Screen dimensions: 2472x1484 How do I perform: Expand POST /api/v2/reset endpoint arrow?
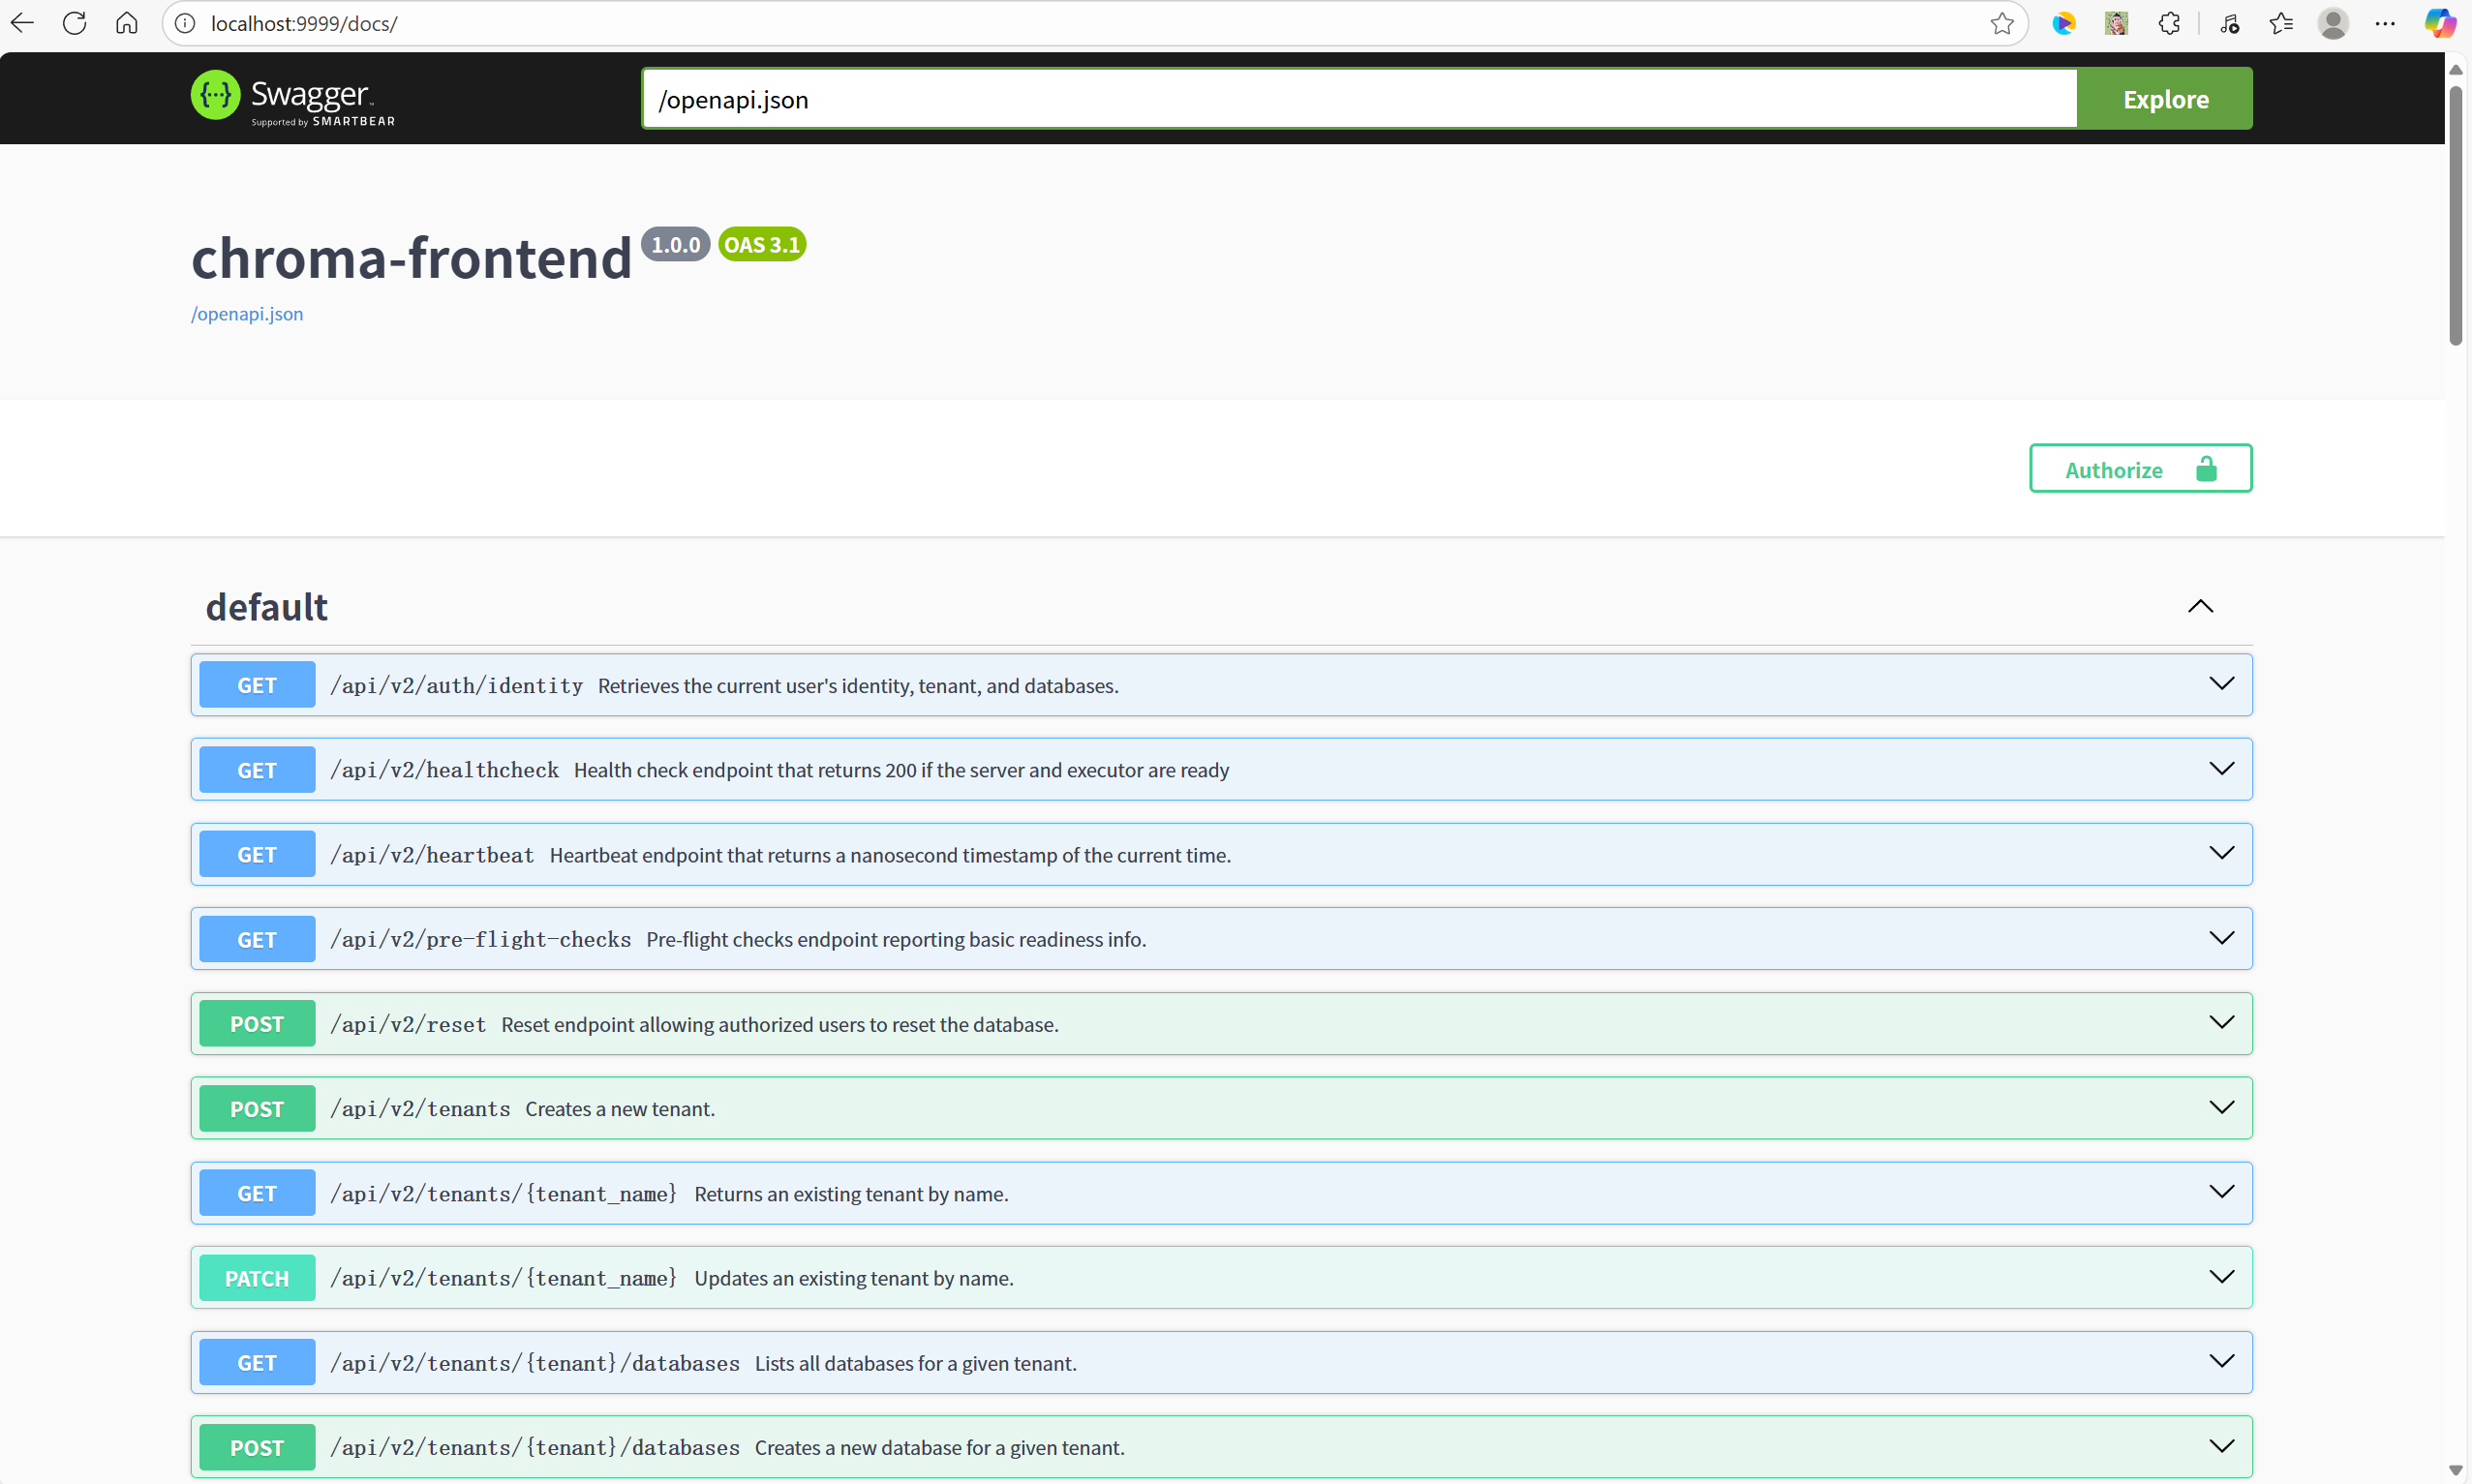pos(2221,1023)
